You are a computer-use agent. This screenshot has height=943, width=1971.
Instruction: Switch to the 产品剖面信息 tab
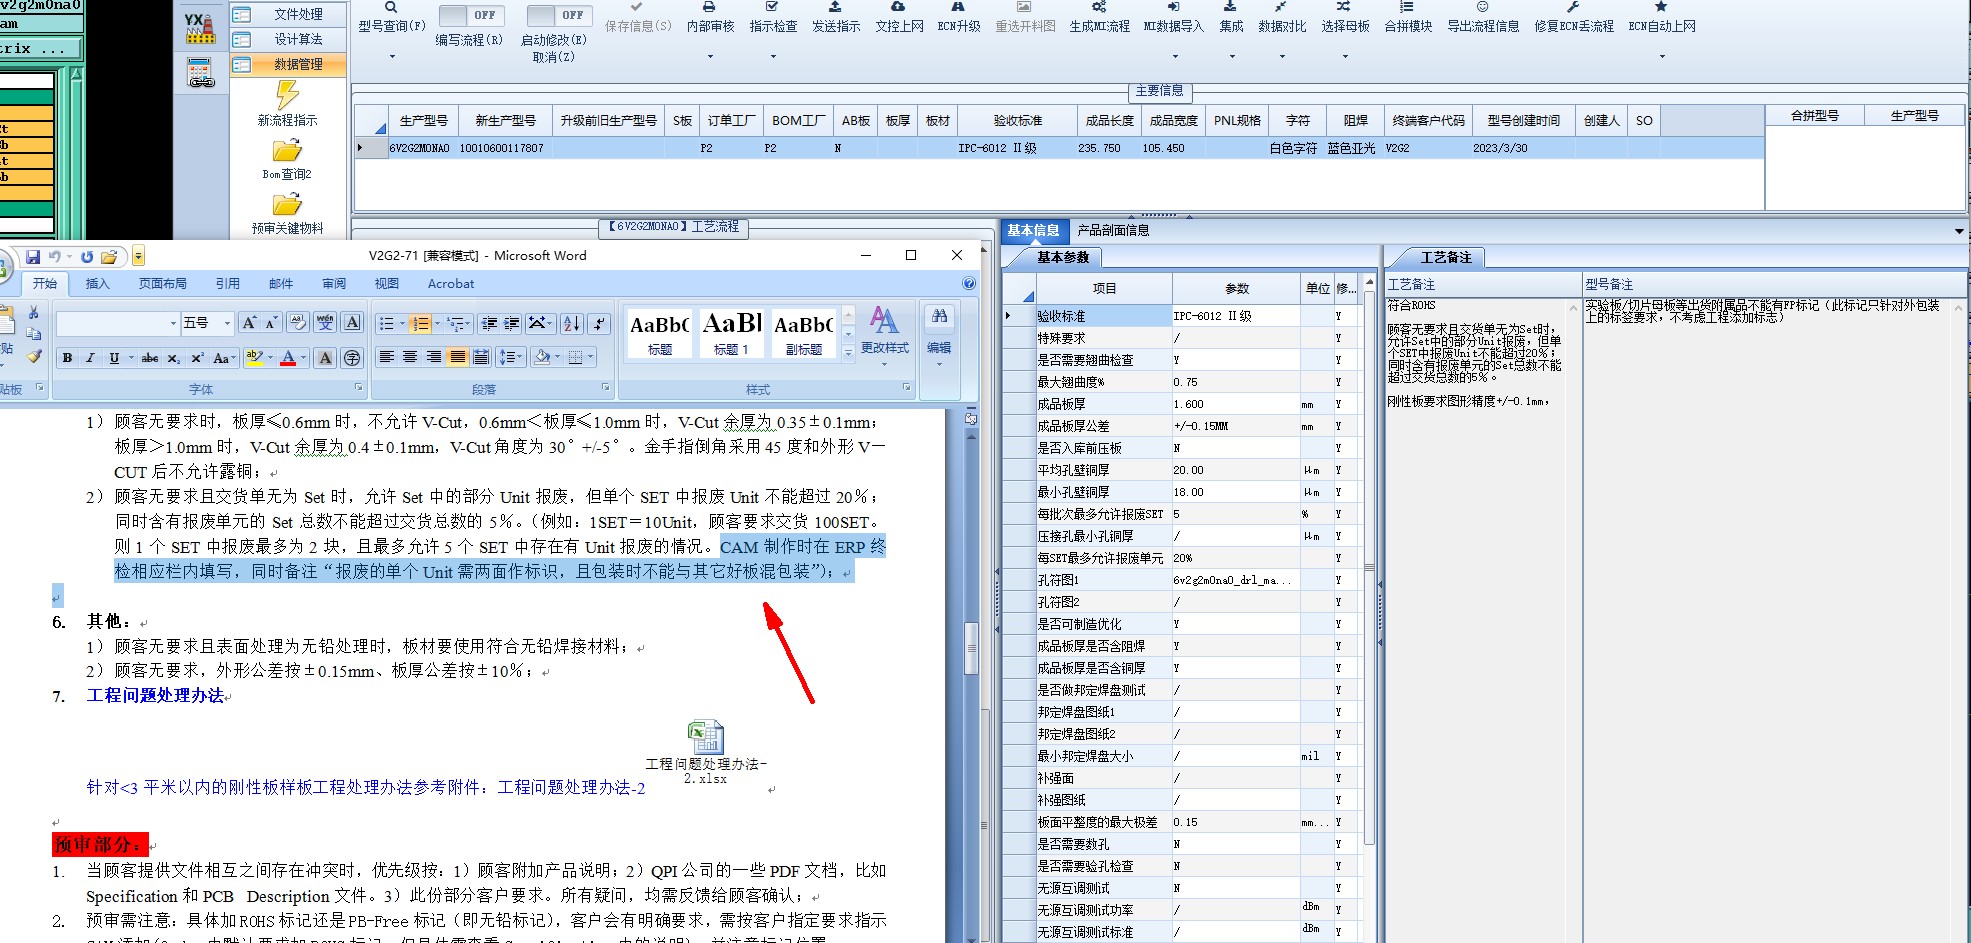click(x=1113, y=230)
